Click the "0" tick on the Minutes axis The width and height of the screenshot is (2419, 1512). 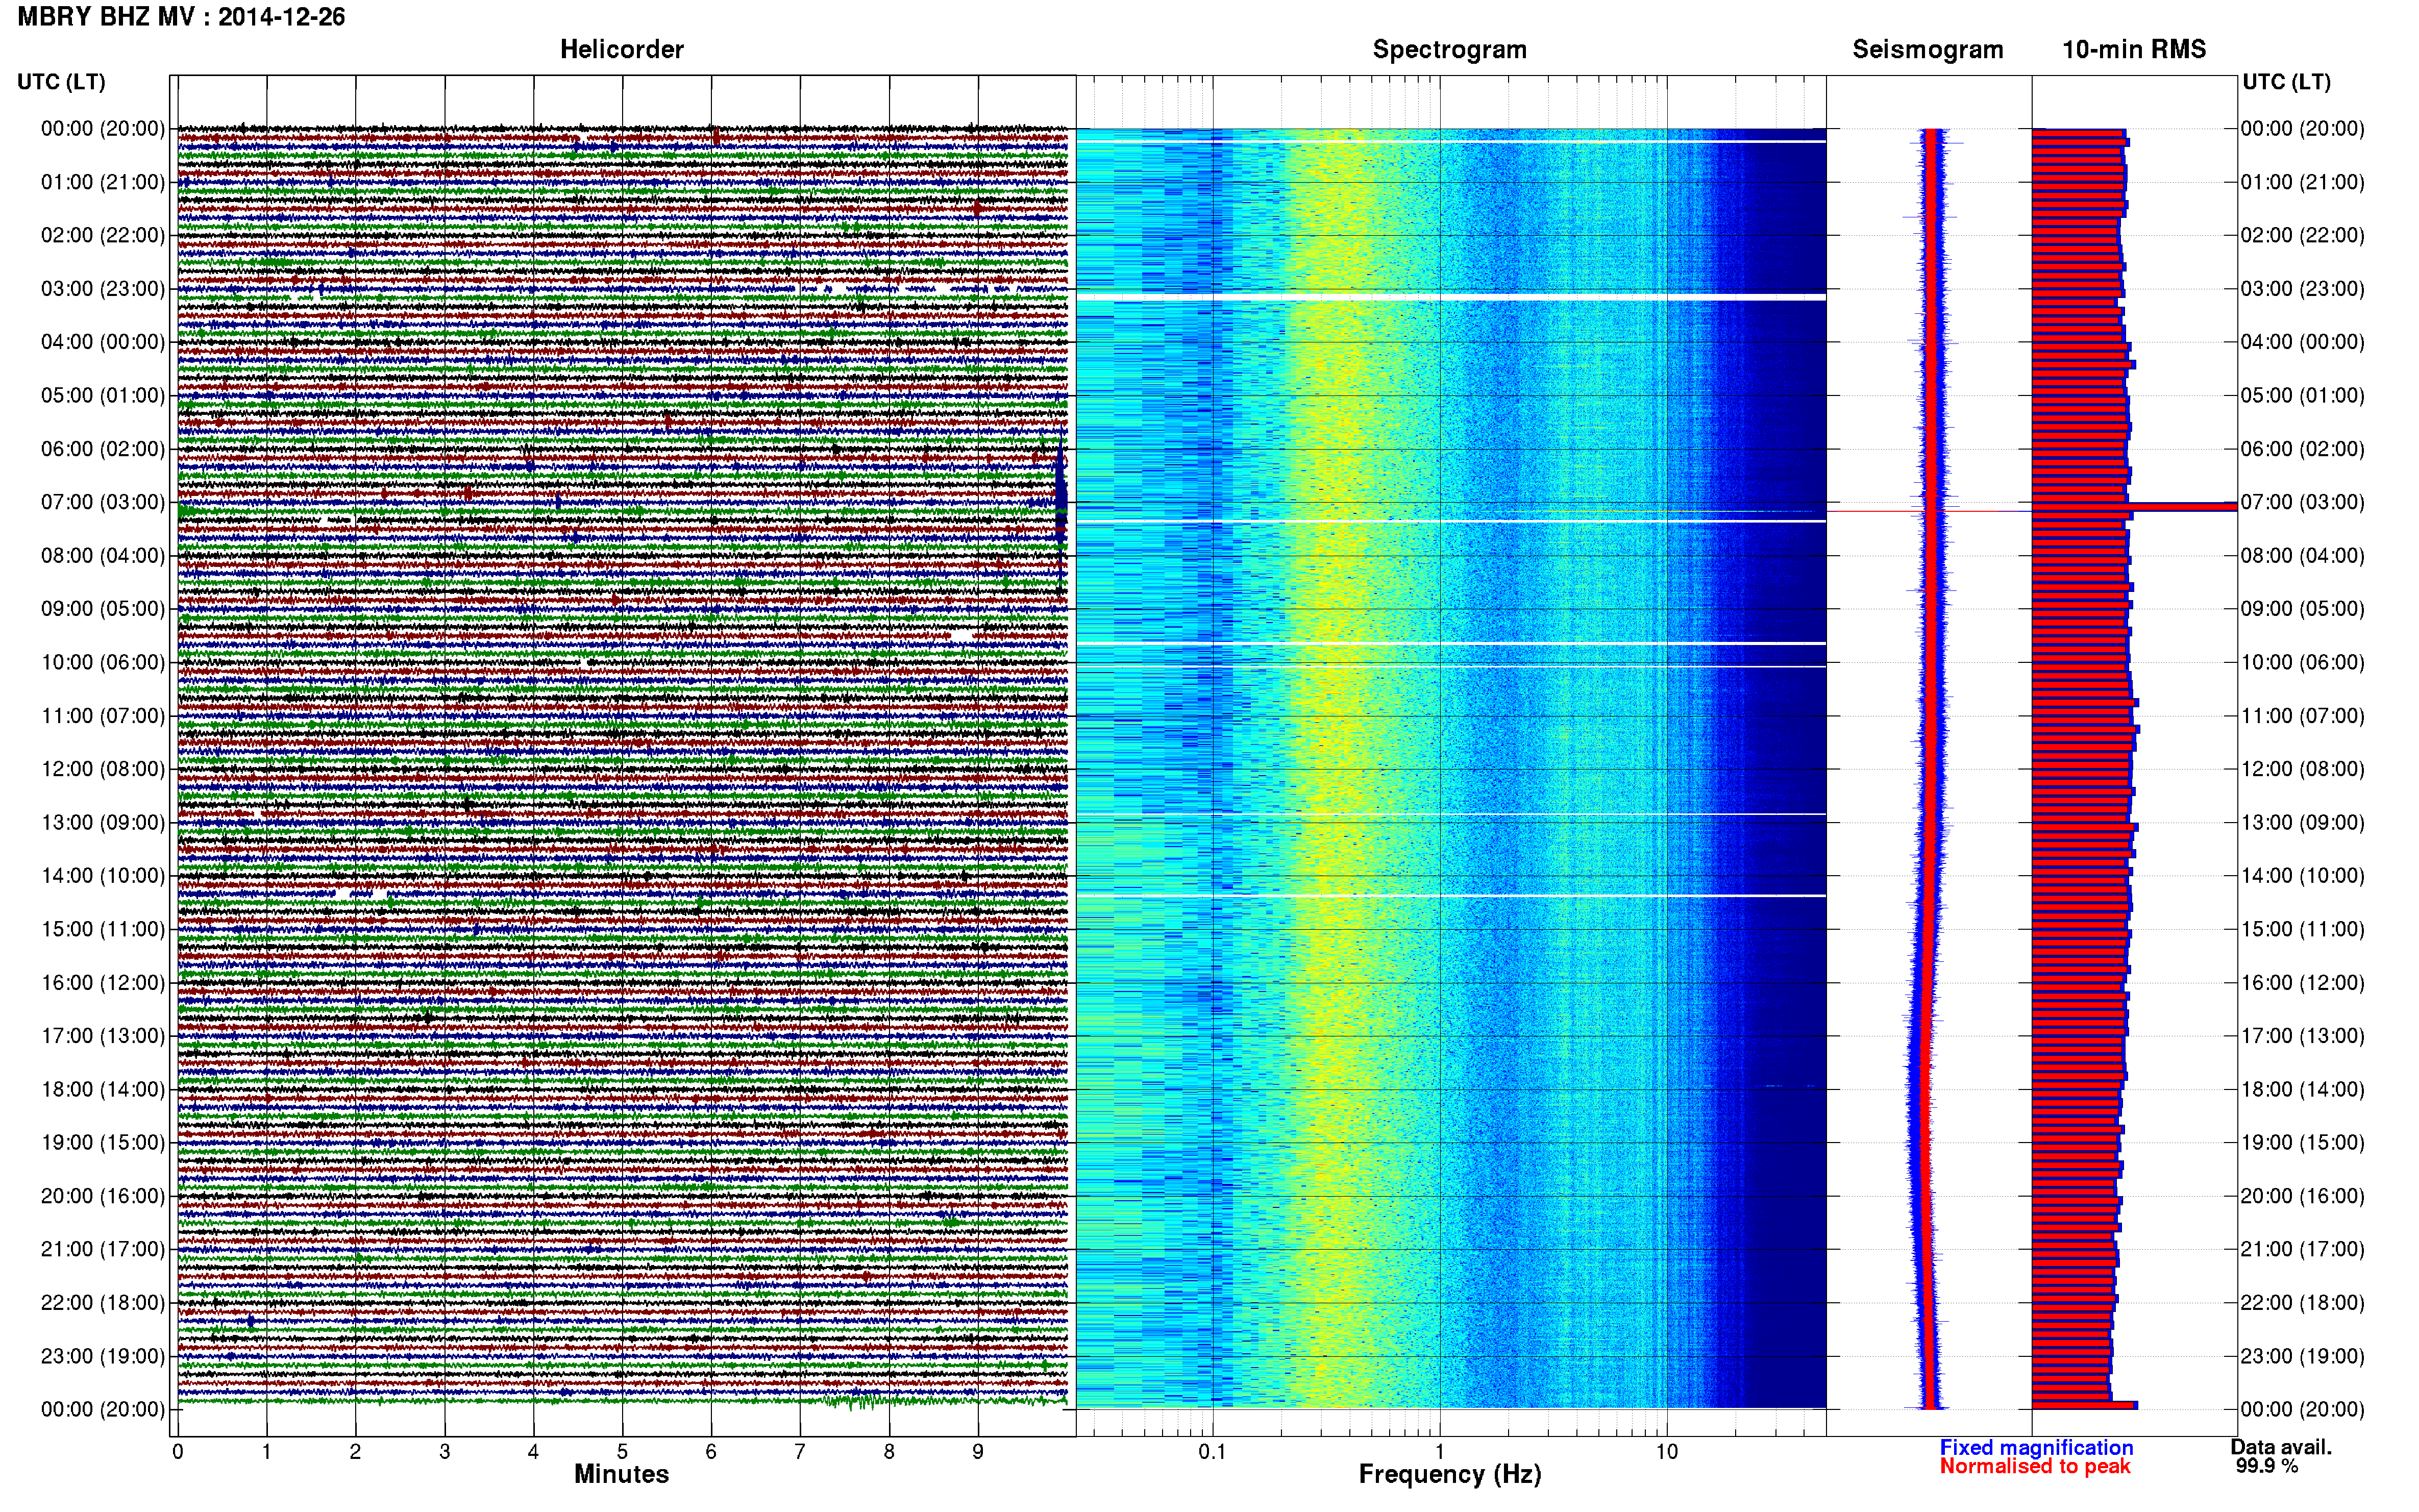(x=178, y=1452)
